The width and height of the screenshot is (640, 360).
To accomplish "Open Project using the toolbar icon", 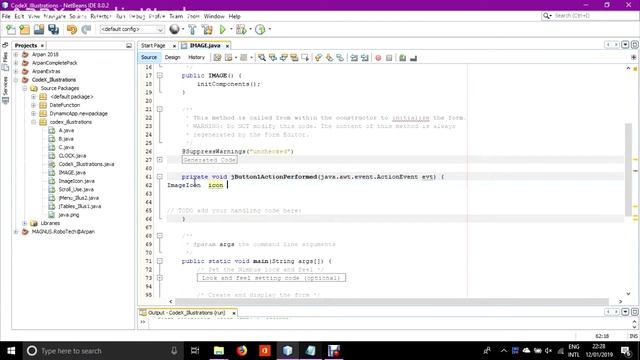I will 39,29.
